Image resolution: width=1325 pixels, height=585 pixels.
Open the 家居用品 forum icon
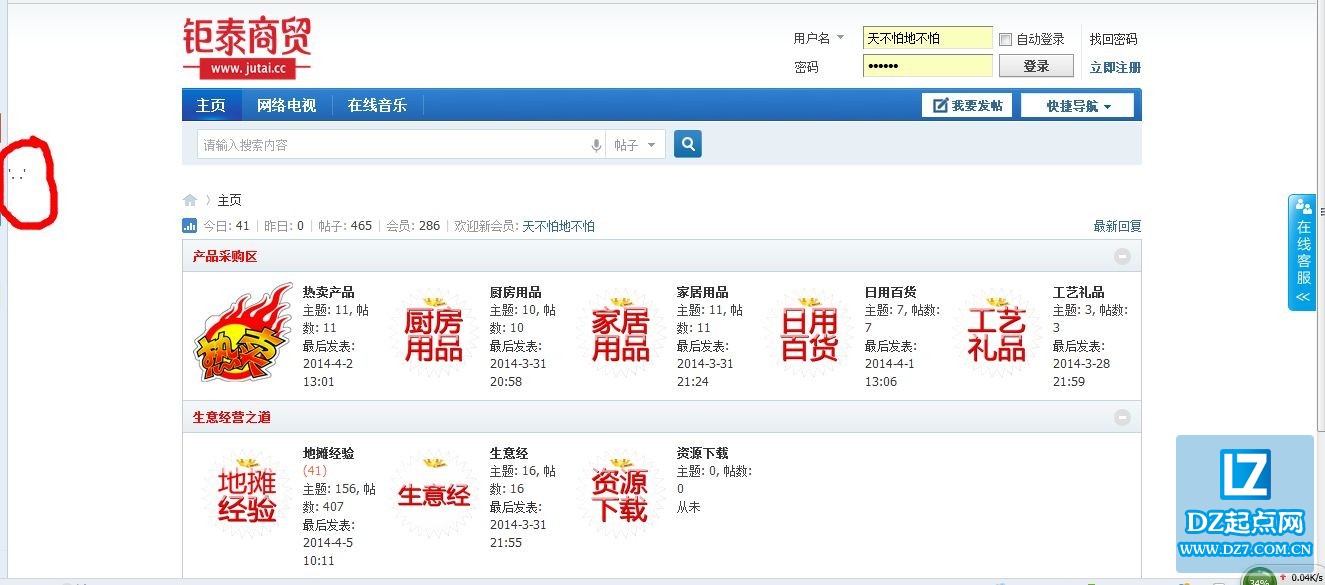click(x=620, y=335)
